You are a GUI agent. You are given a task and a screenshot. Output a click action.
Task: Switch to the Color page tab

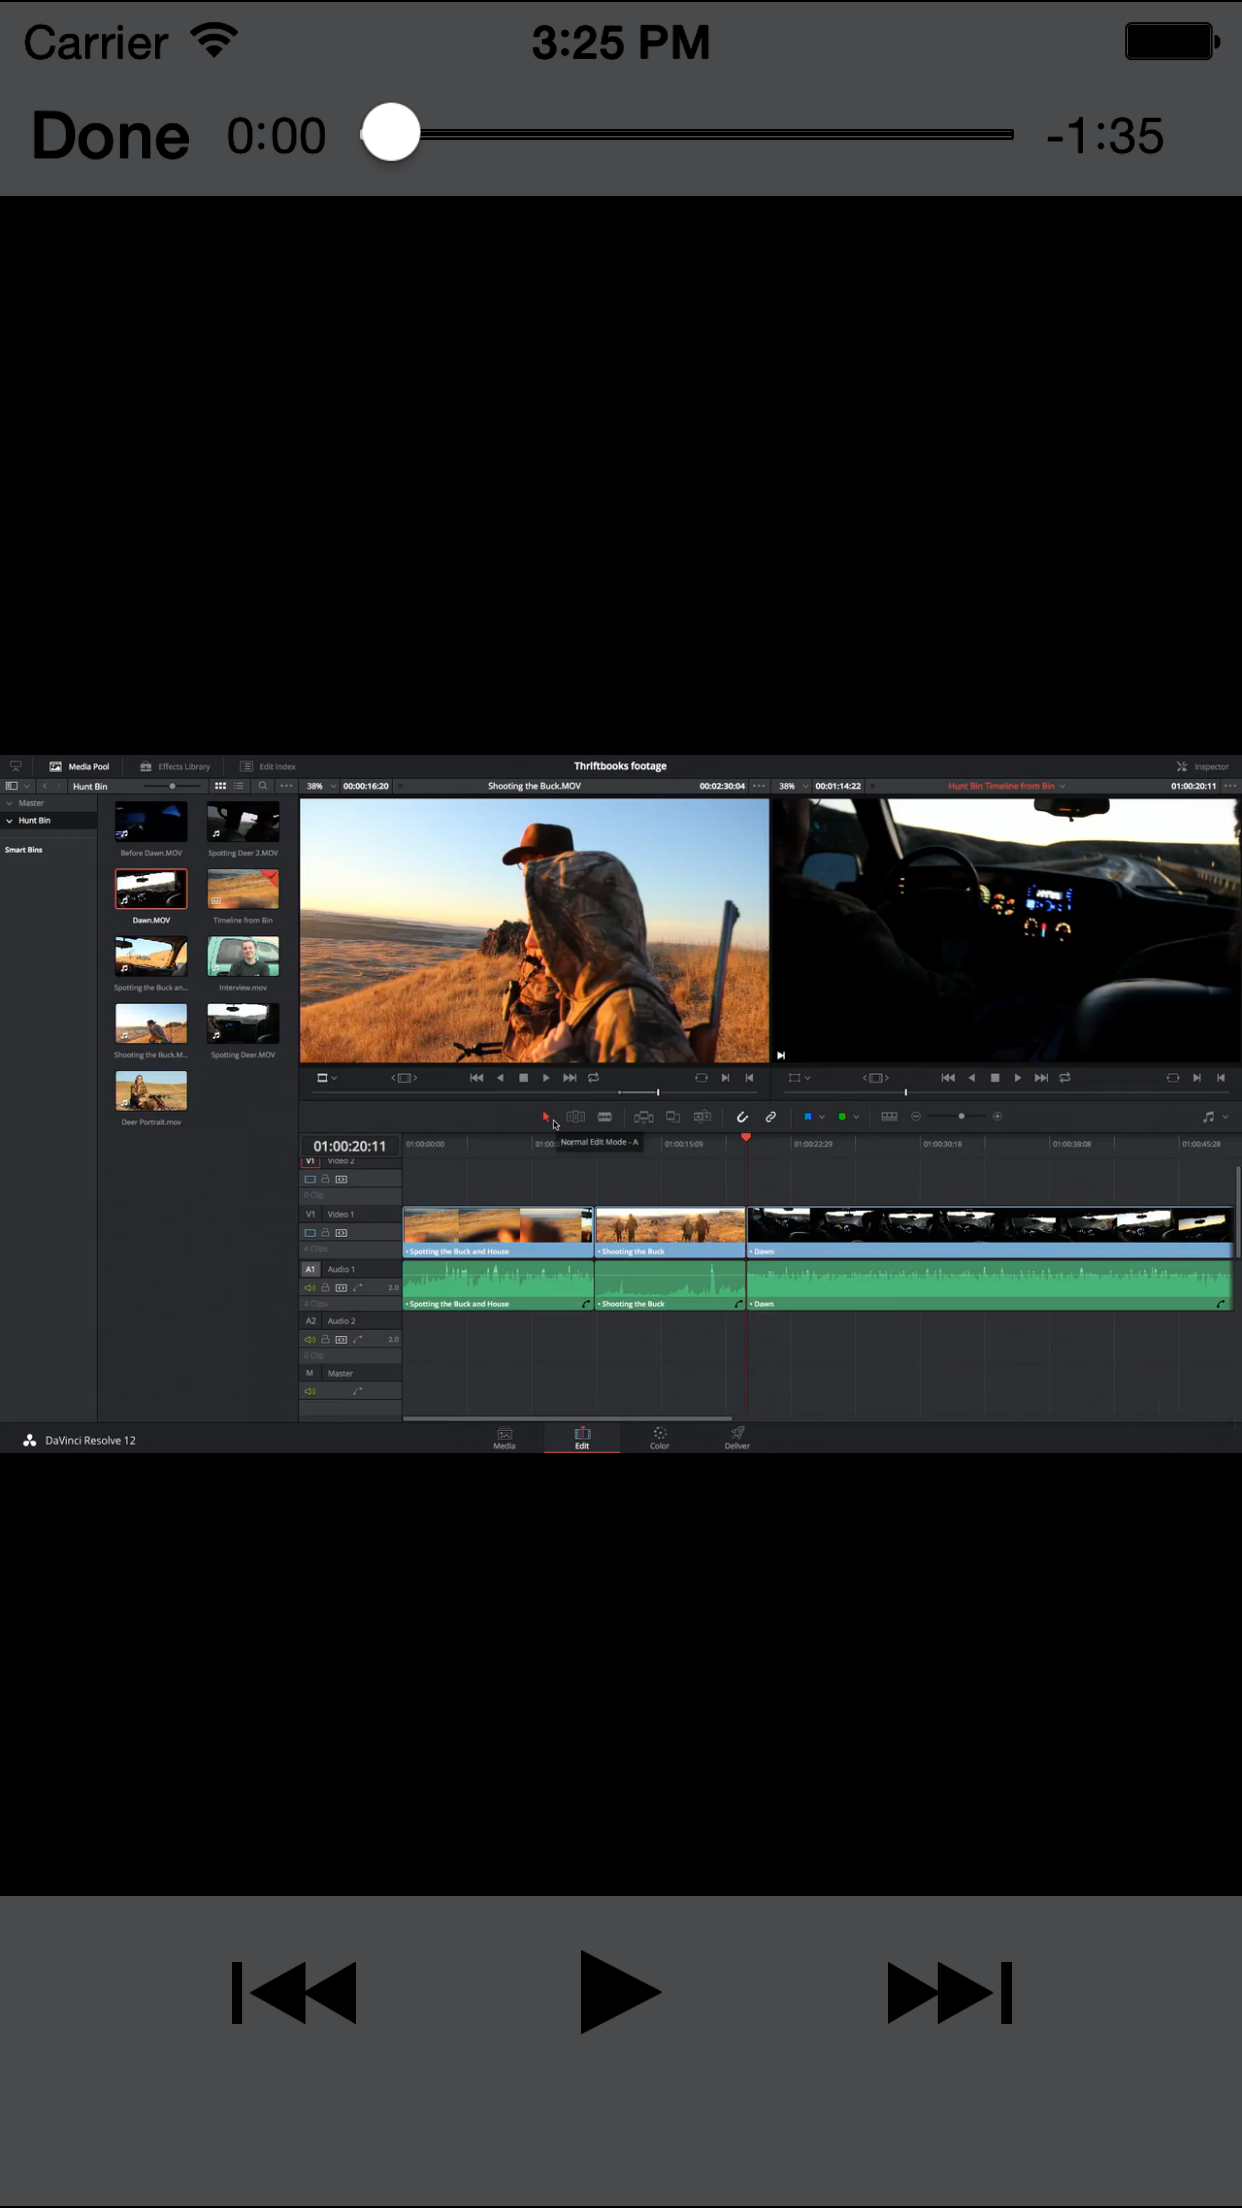pyautogui.click(x=660, y=1438)
